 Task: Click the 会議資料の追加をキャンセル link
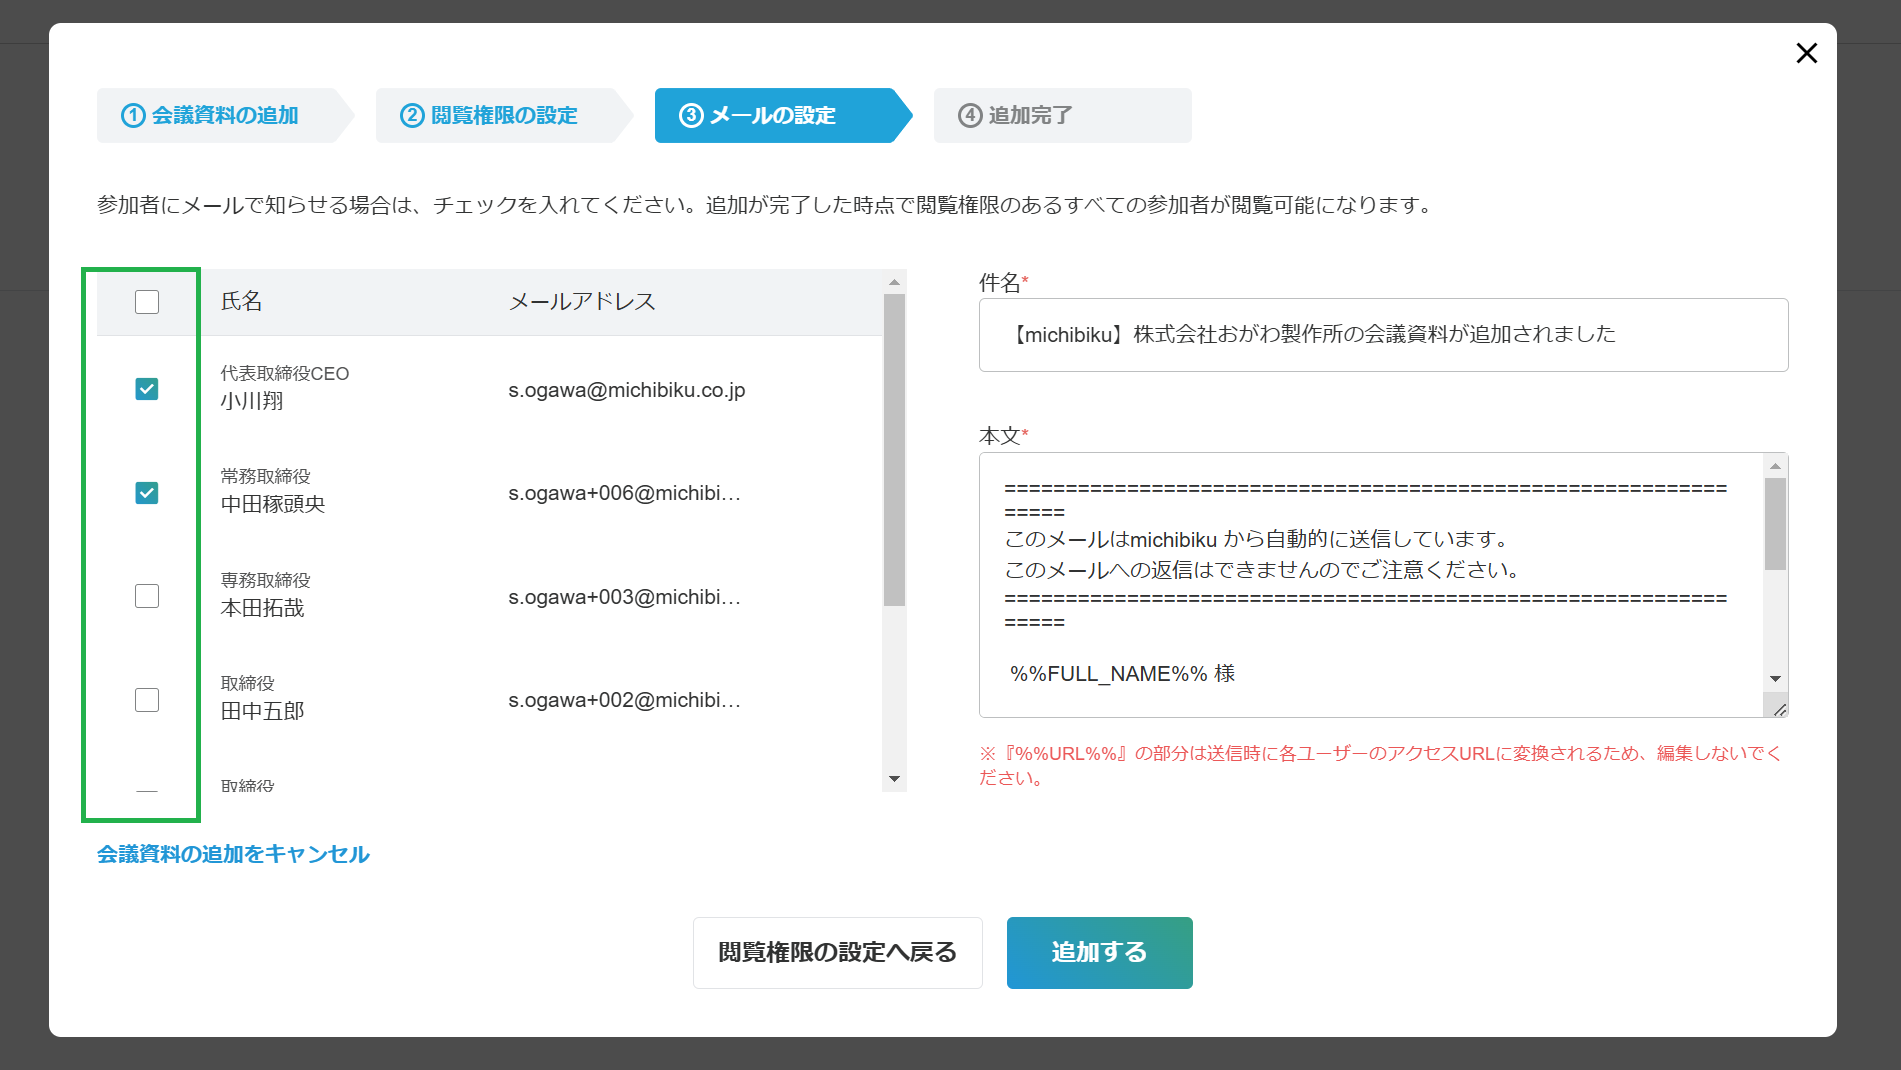tap(232, 855)
